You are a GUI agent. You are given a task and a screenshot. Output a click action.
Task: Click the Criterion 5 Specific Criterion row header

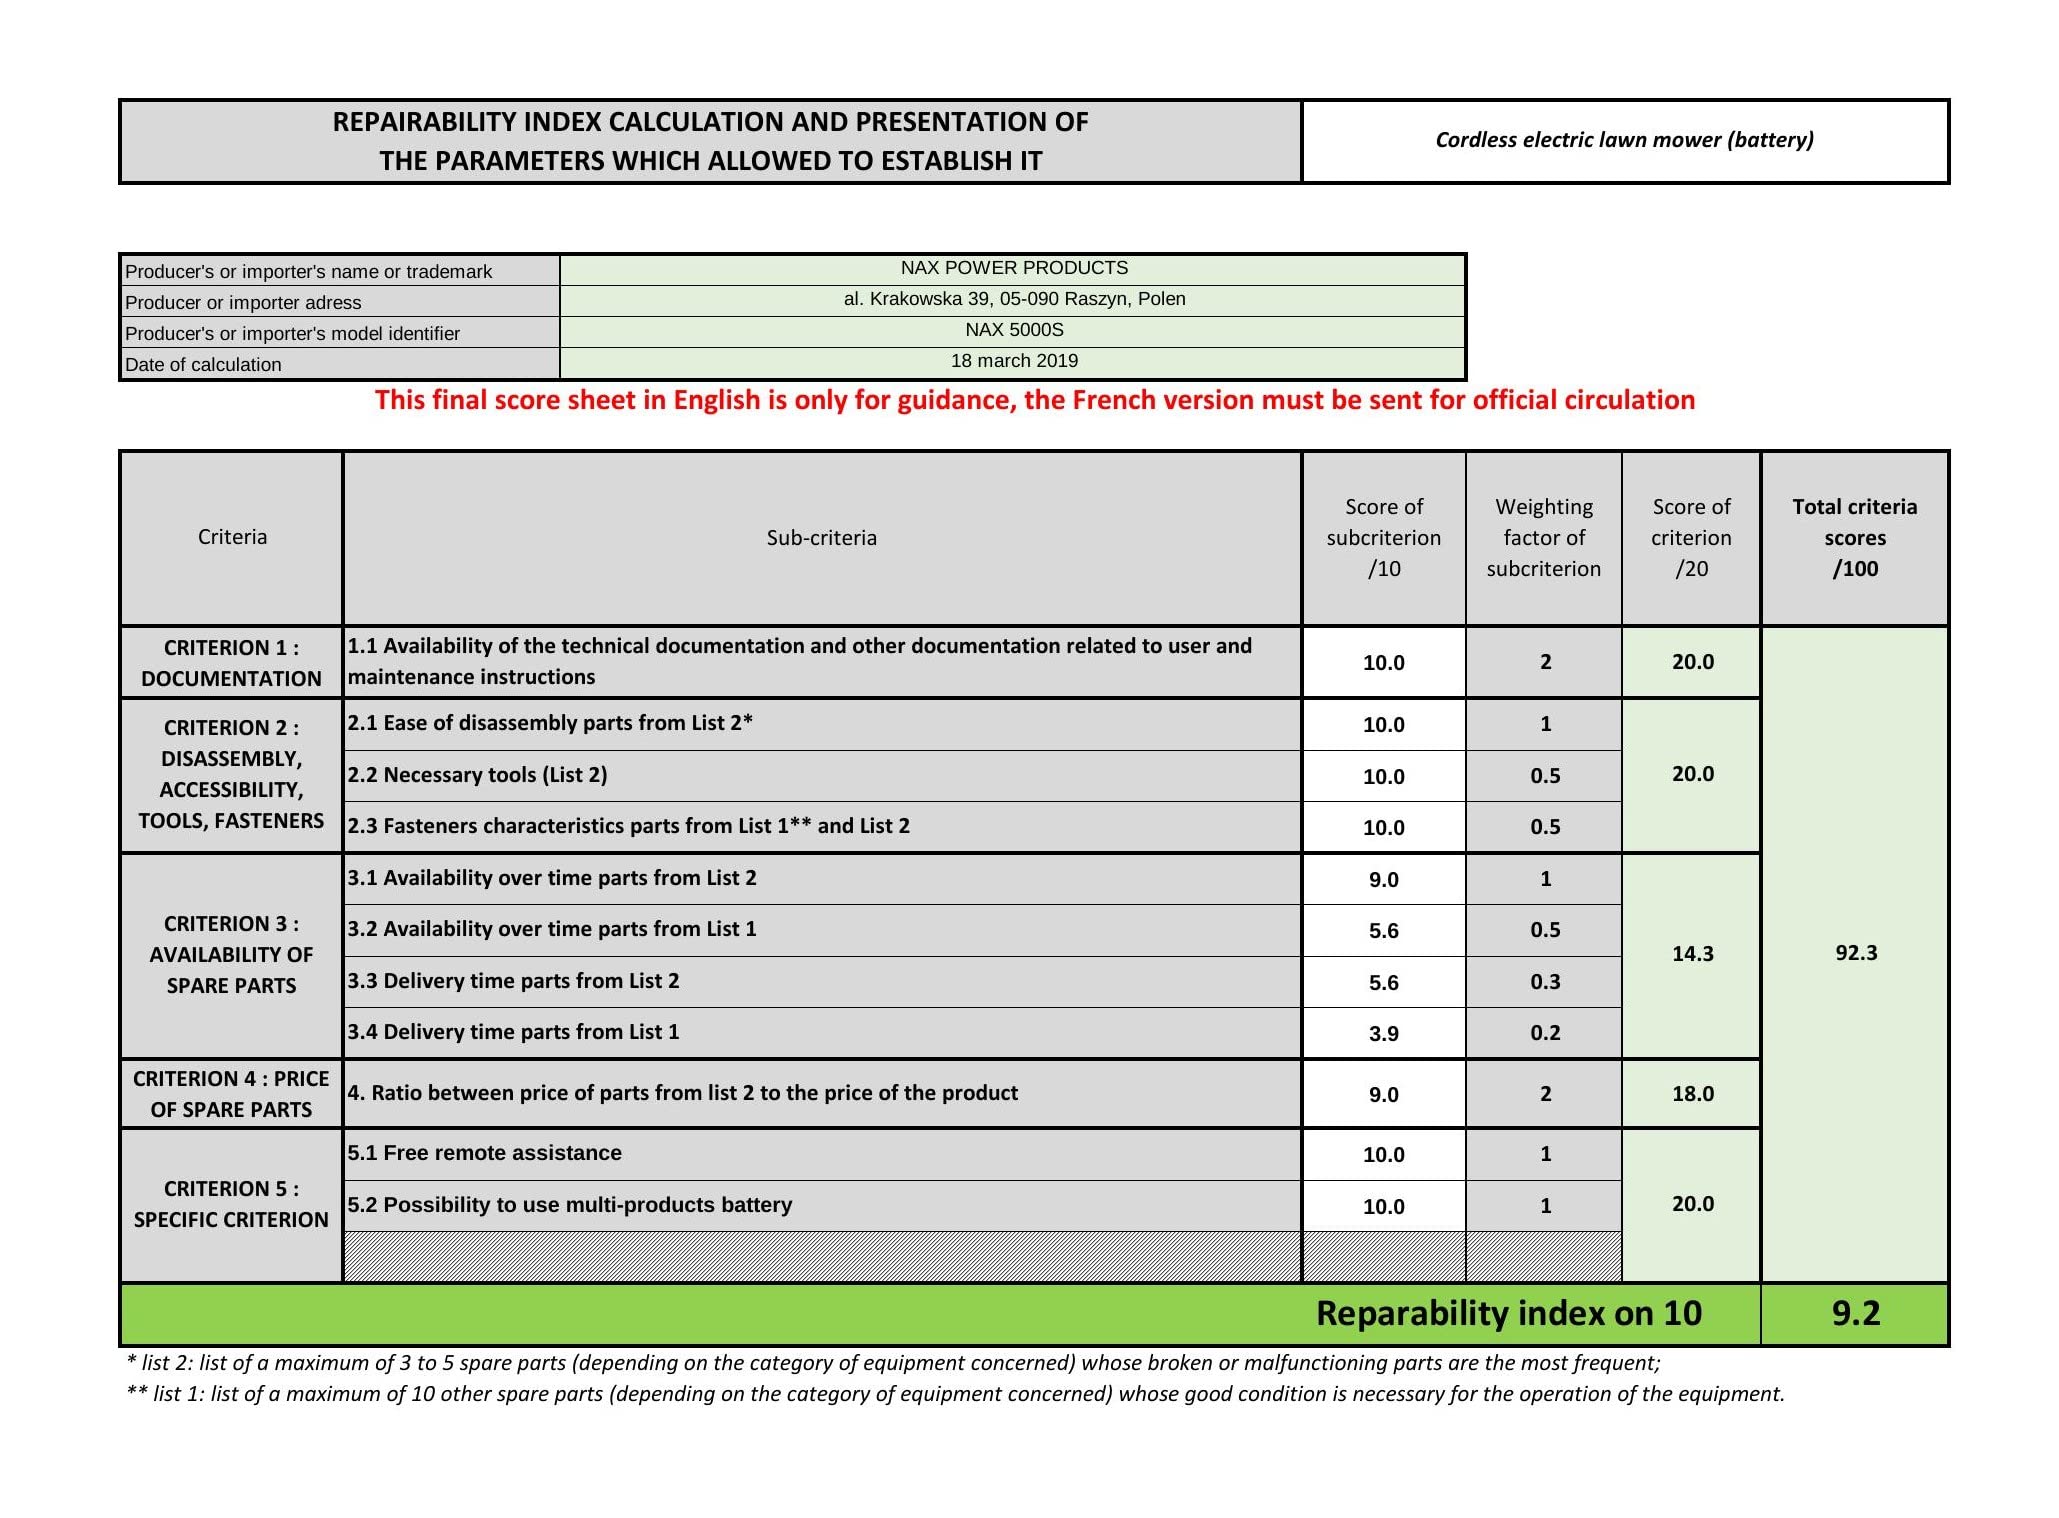[x=231, y=1204]
